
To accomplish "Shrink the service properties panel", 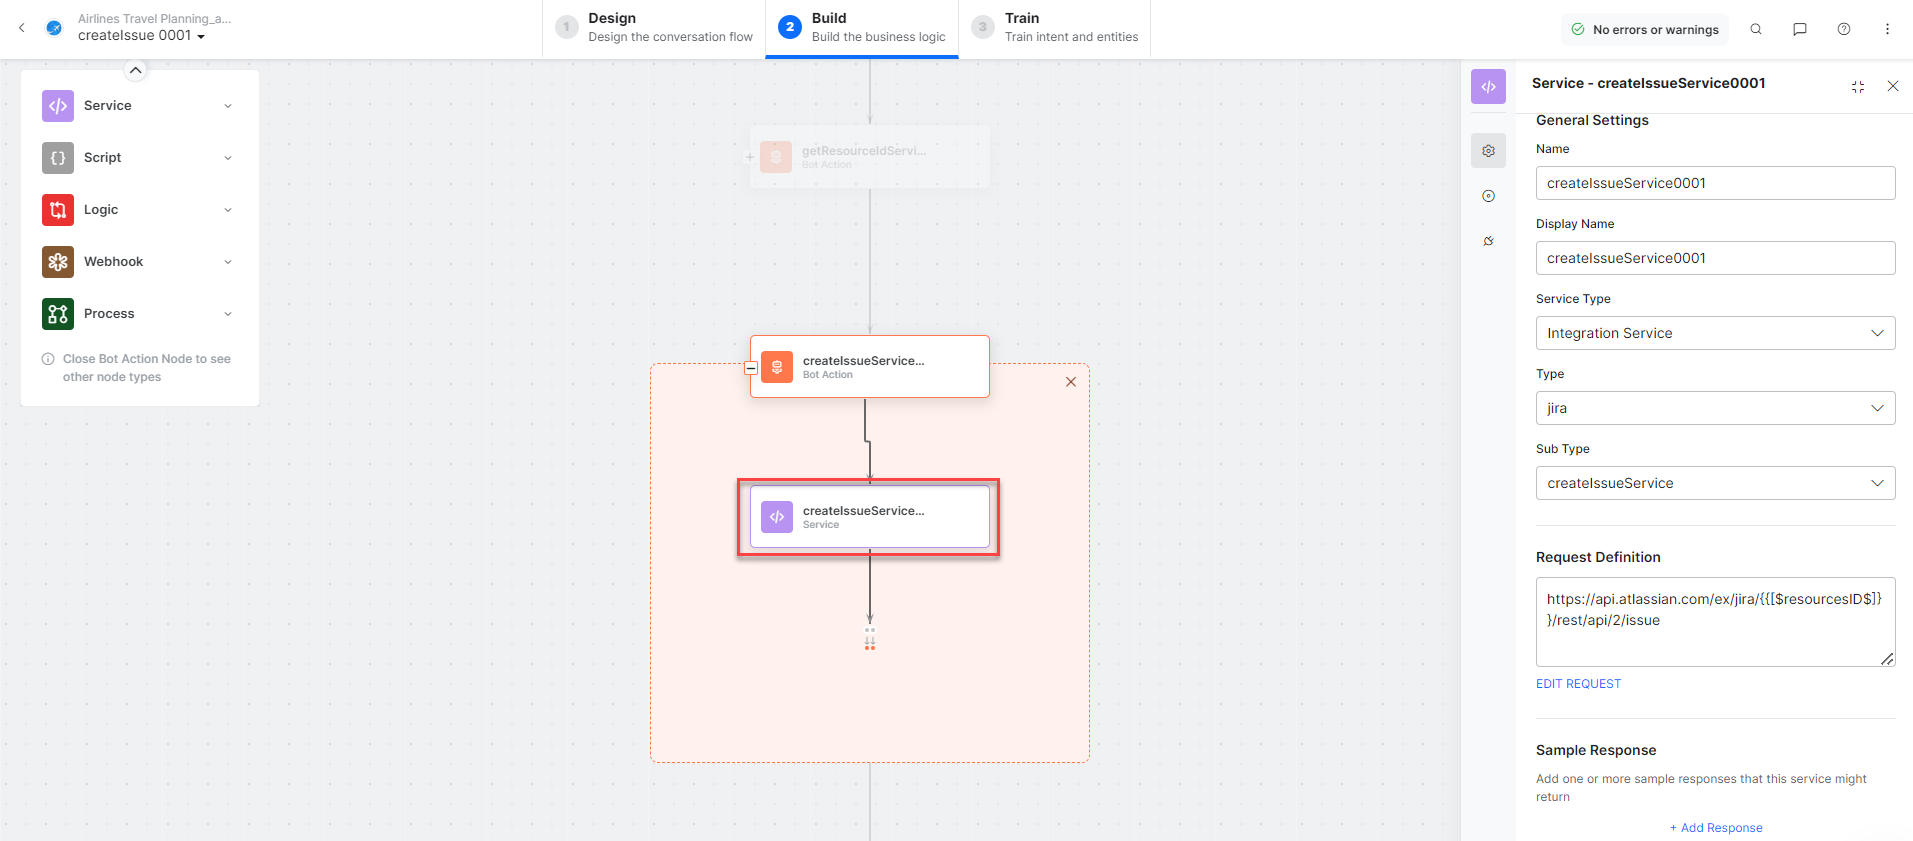I will [1857, 87].
